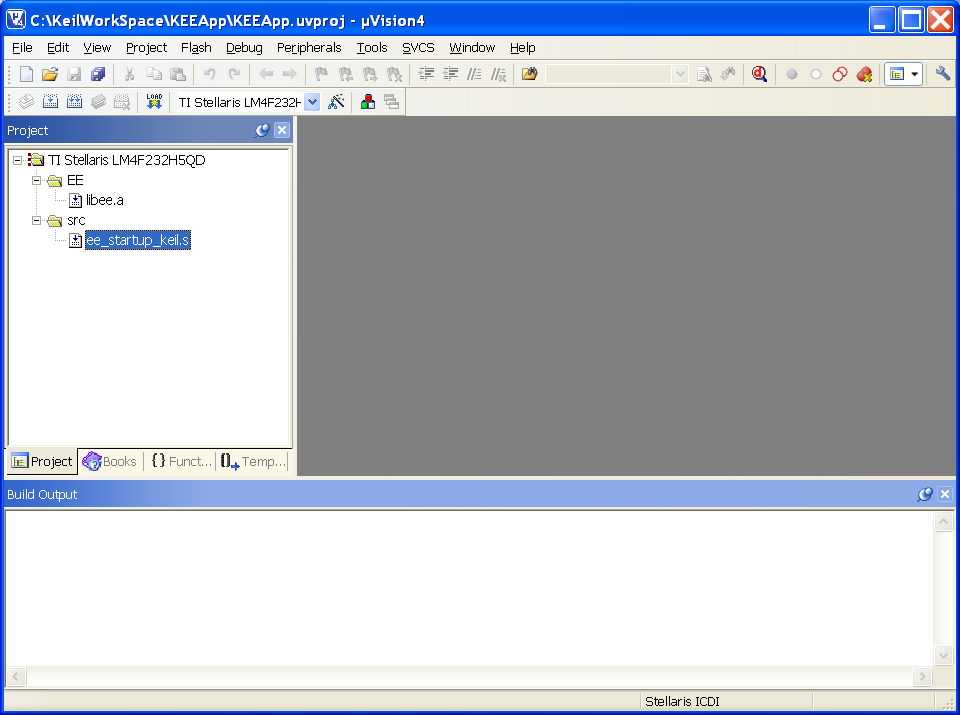Click the New file icon
The height and width of the screenshot is (715, 960).
[26, 74]
